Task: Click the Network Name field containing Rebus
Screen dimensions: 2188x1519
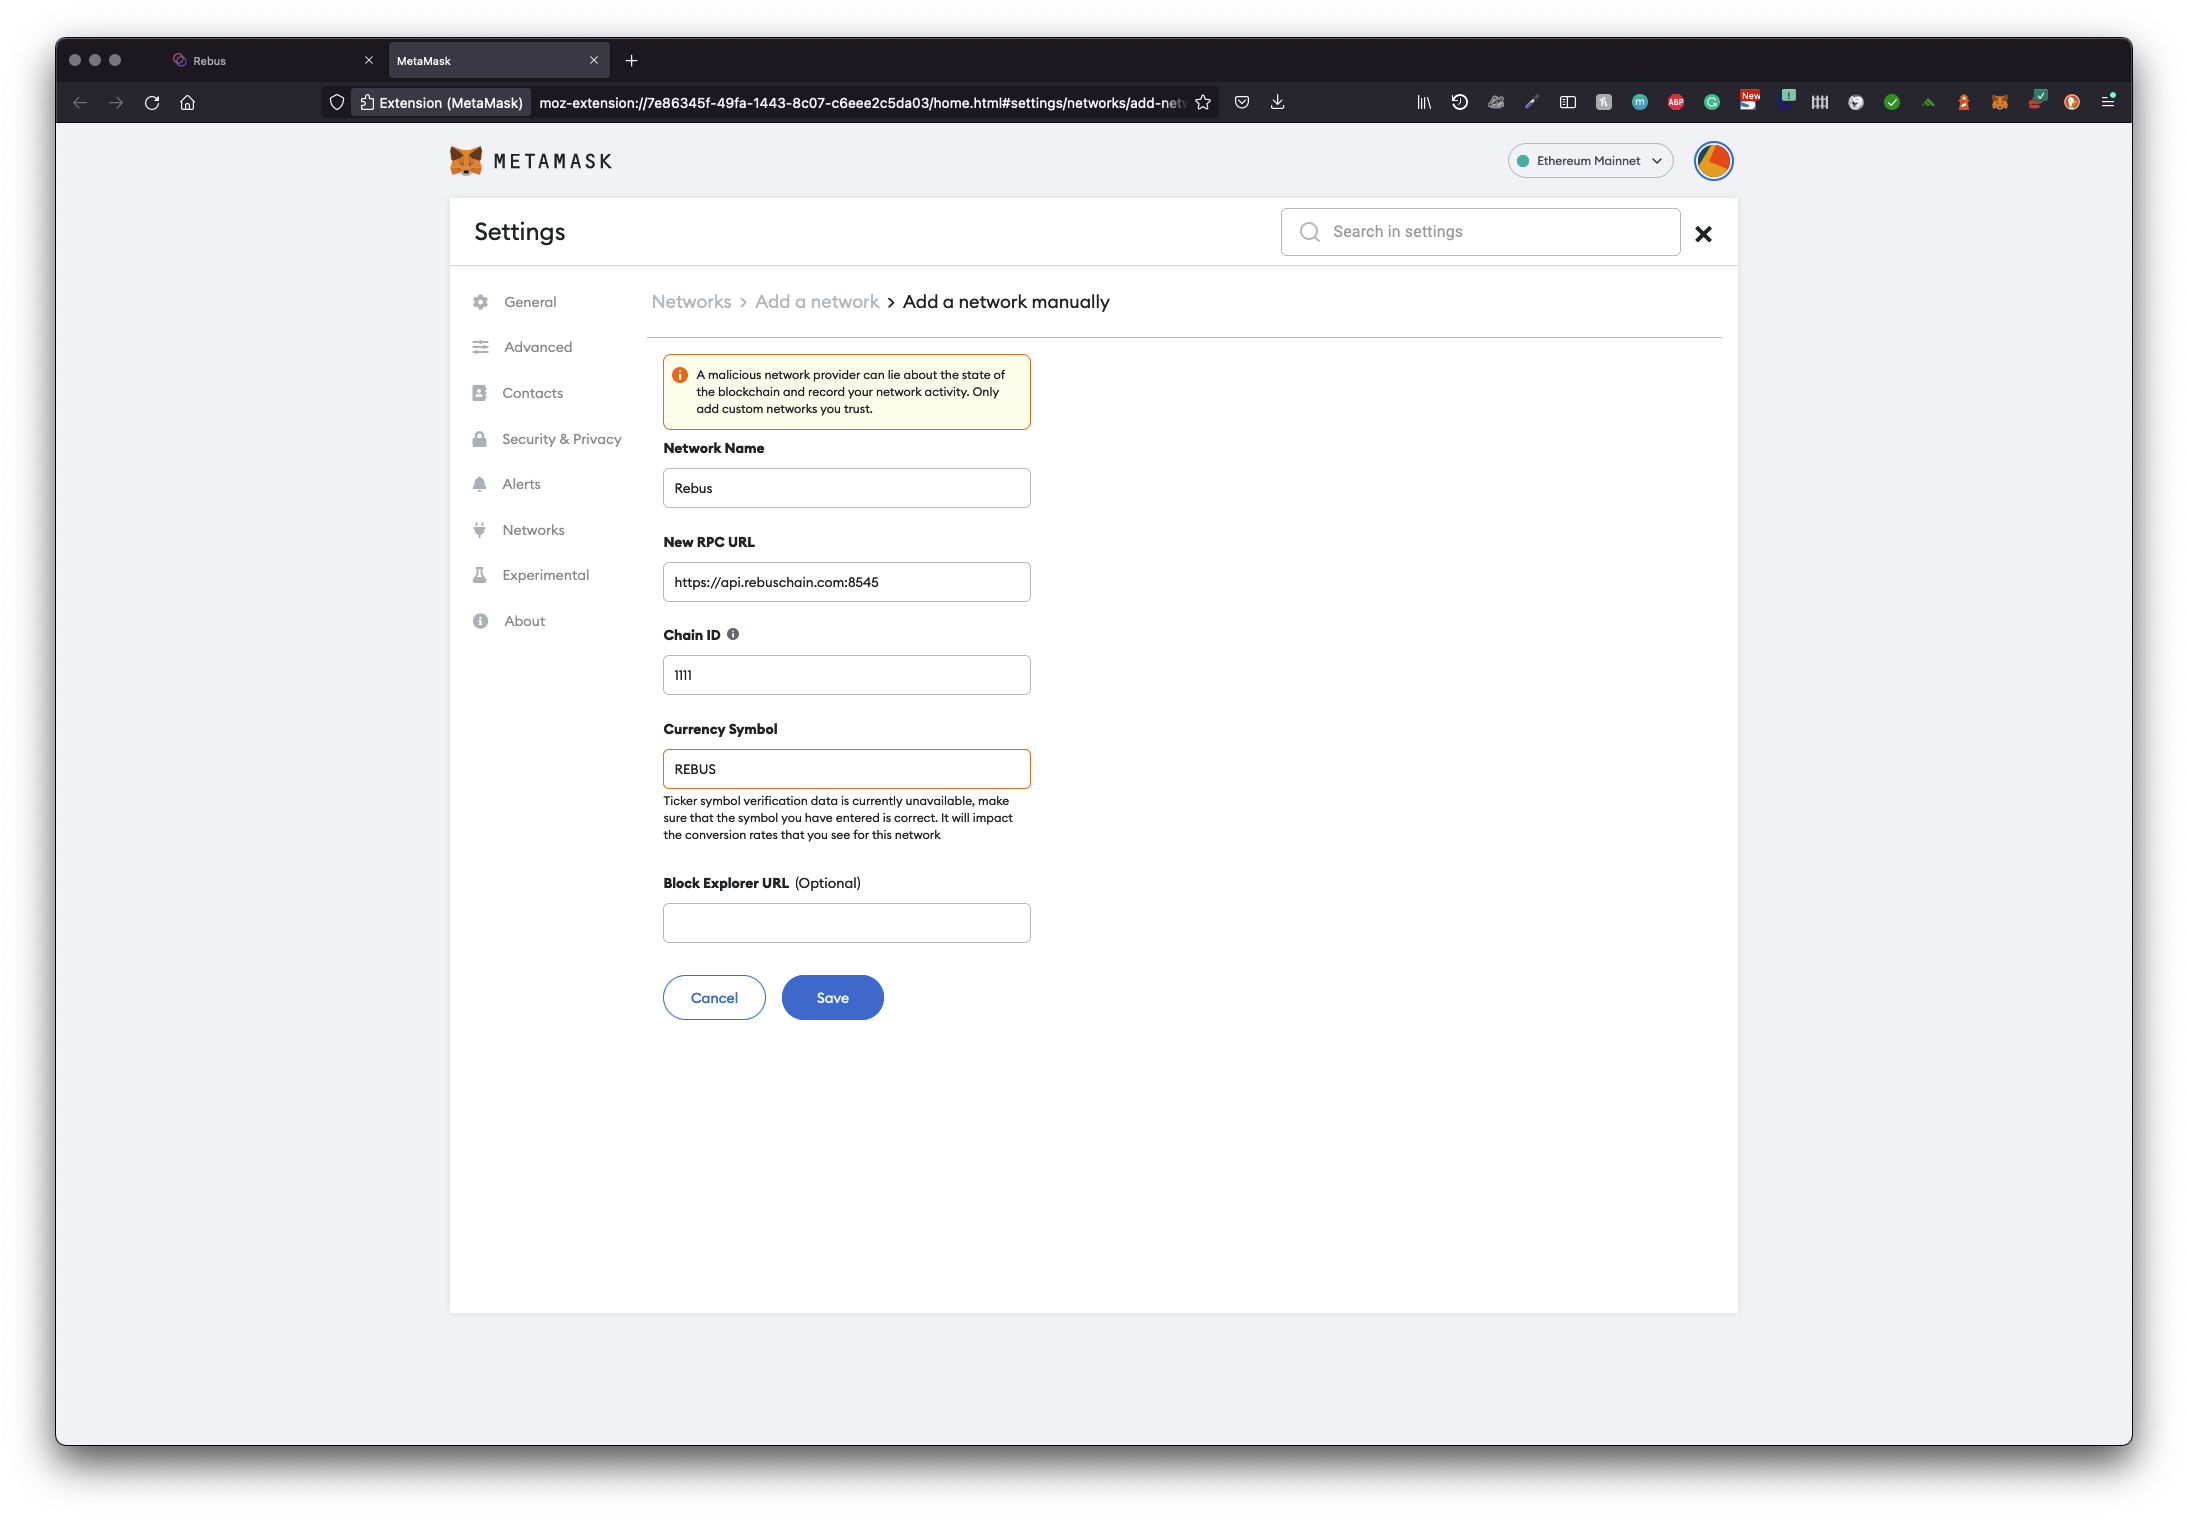Action: [x=846, y=488]
